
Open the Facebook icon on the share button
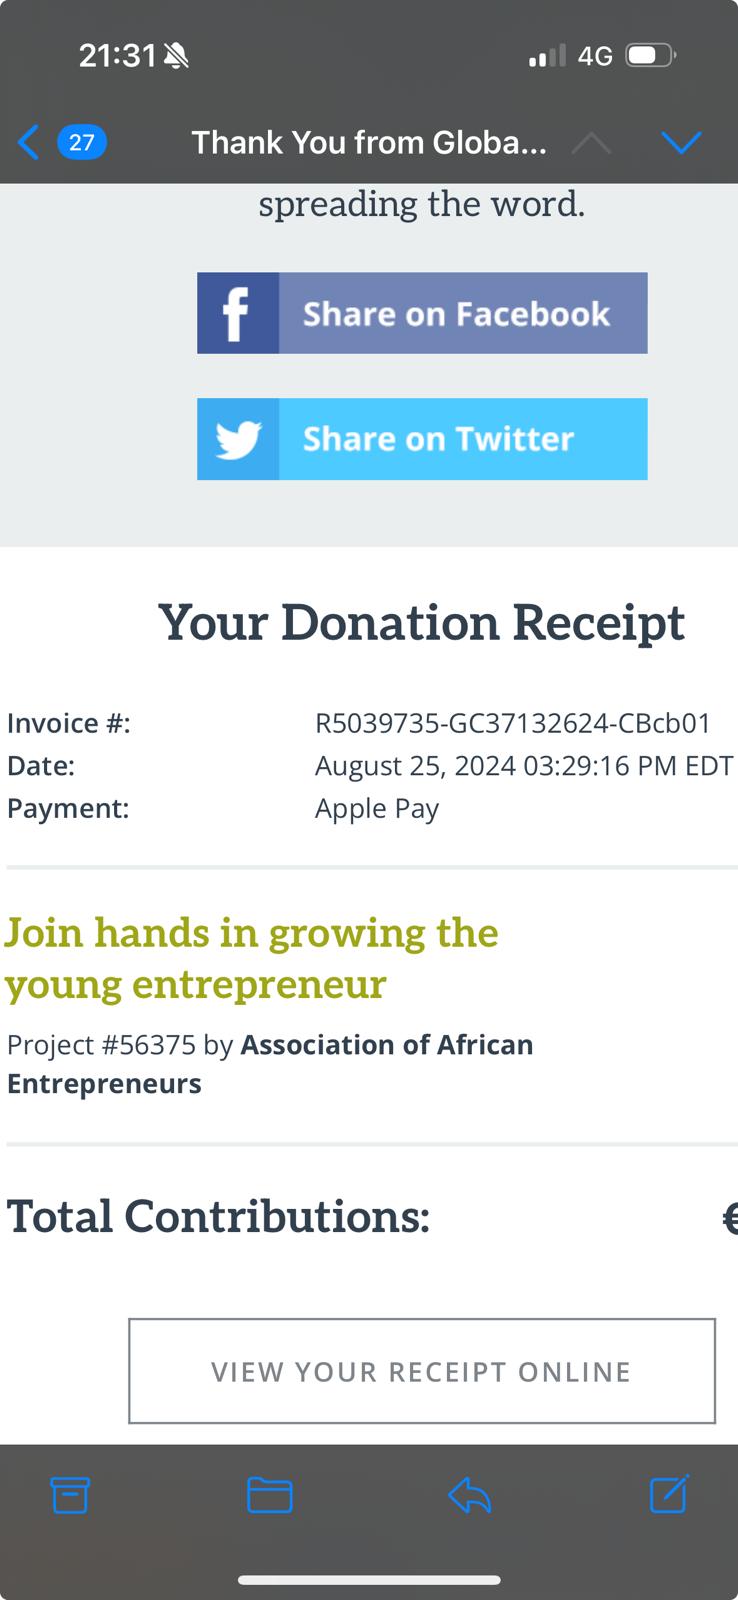tap(237, 312)
